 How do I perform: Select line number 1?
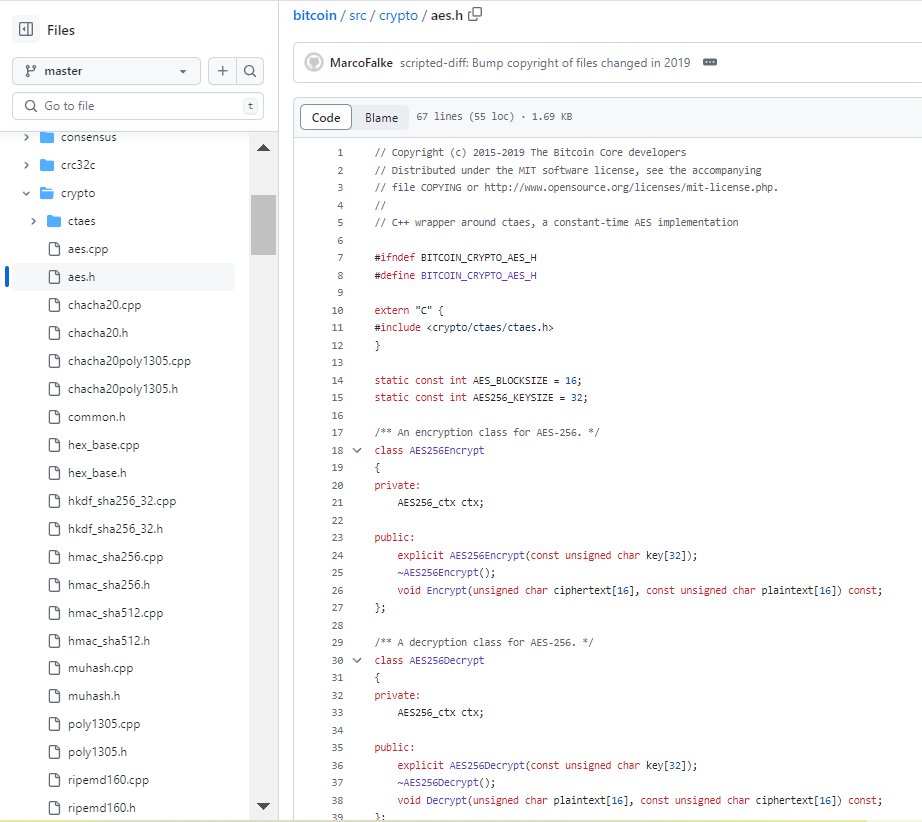(x=340, y=153)
